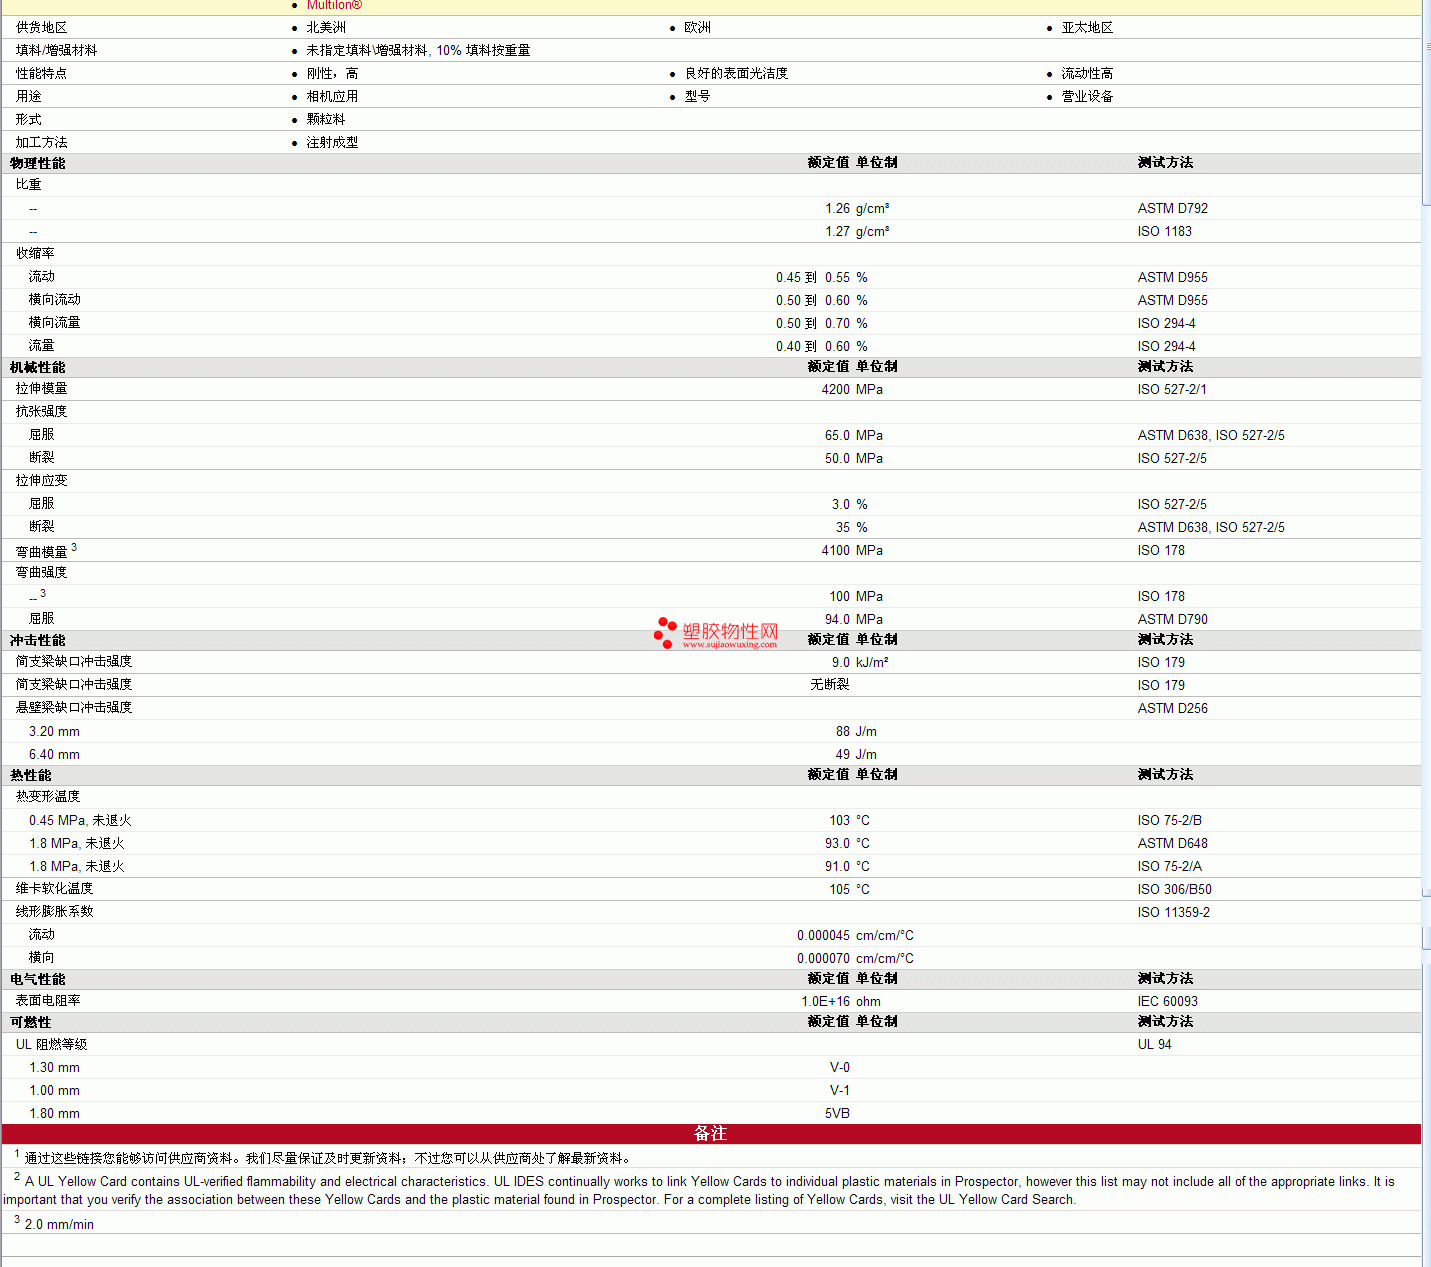The height and width of the screenshot is (1267, 1431).
Task: Click the ISO 1183 test method cell
Action: (1164, 232)
